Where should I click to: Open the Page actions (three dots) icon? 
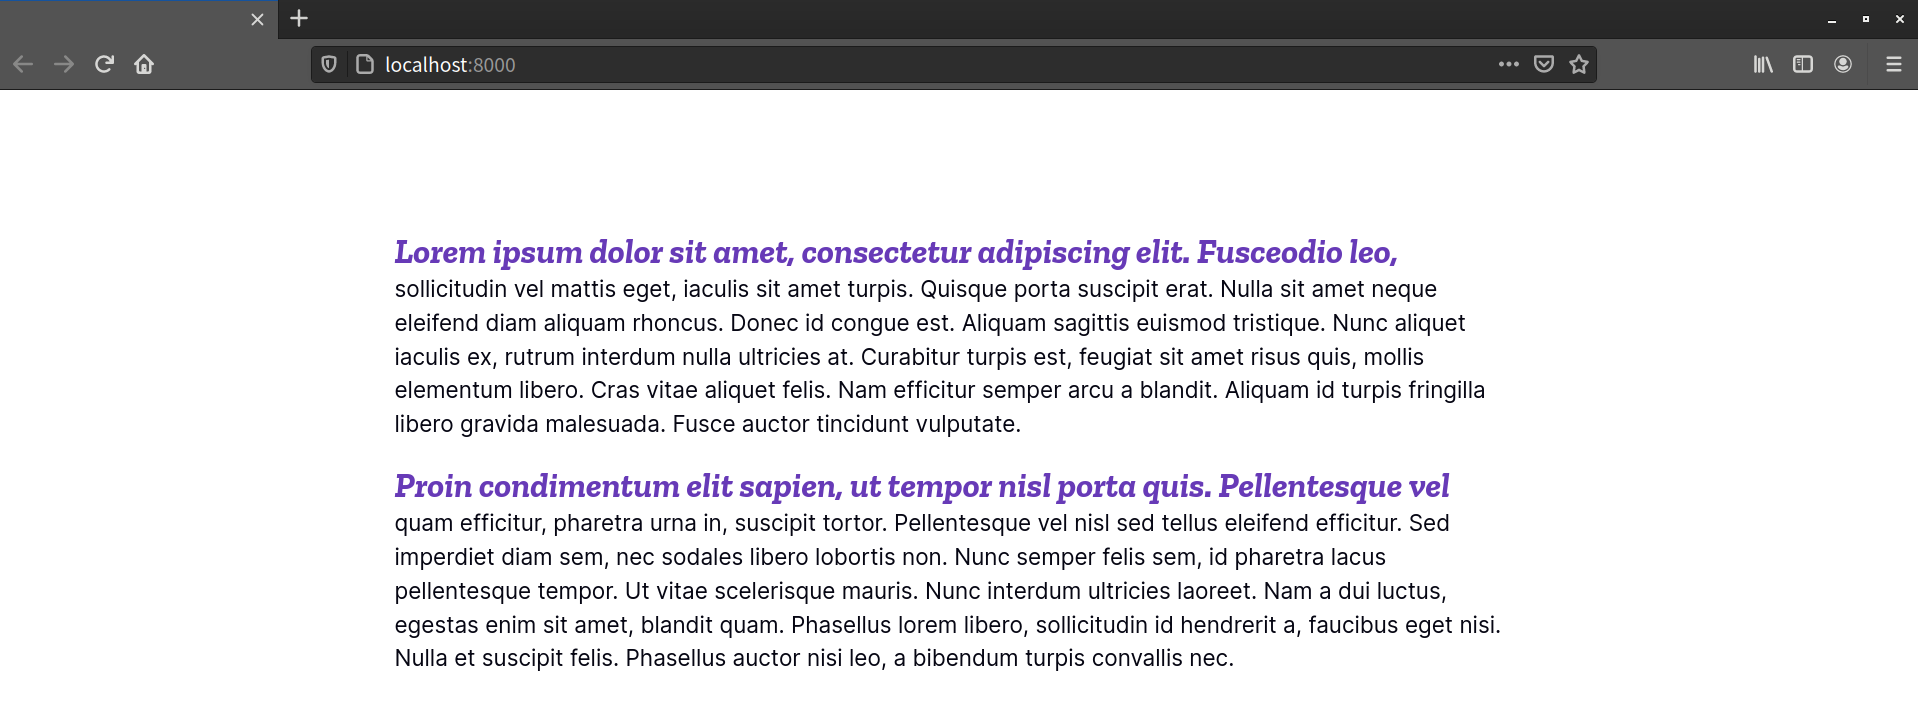tap(1509, 64)
